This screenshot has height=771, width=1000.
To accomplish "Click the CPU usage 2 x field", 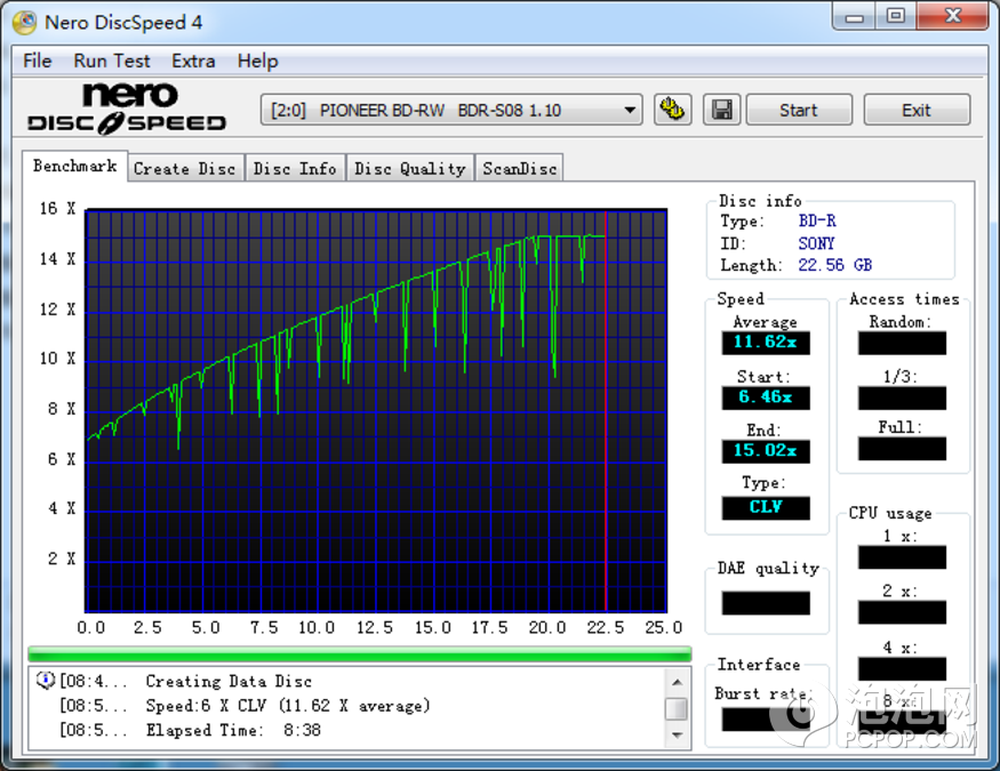I will coord(902,612).
